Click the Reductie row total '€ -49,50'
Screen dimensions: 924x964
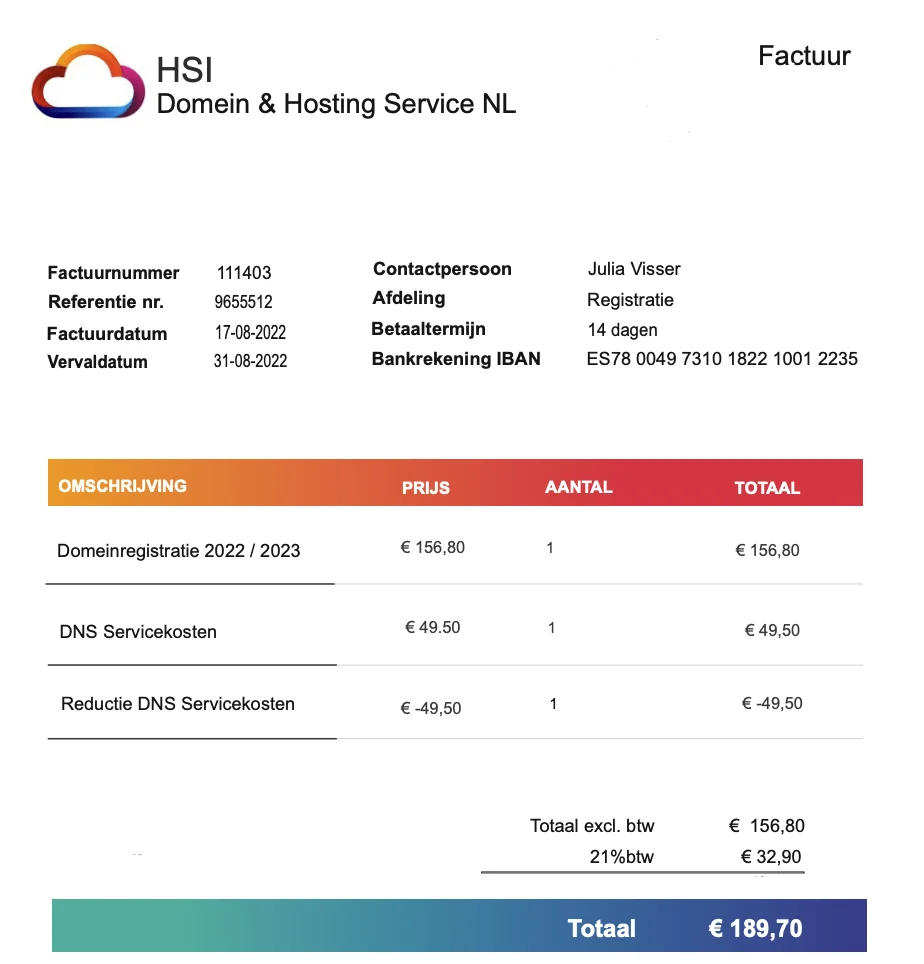pos(772,703)
